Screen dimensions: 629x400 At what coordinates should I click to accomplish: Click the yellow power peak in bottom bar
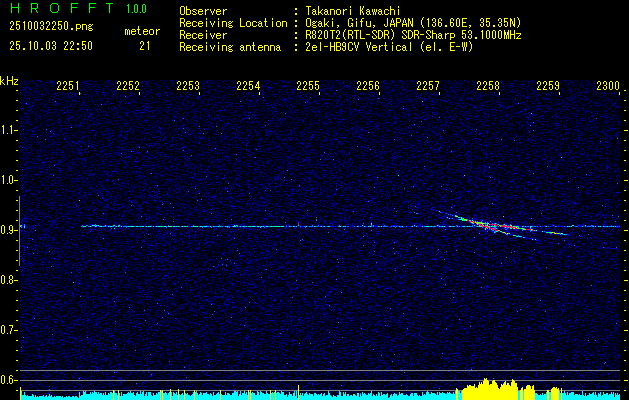[486, 387]
